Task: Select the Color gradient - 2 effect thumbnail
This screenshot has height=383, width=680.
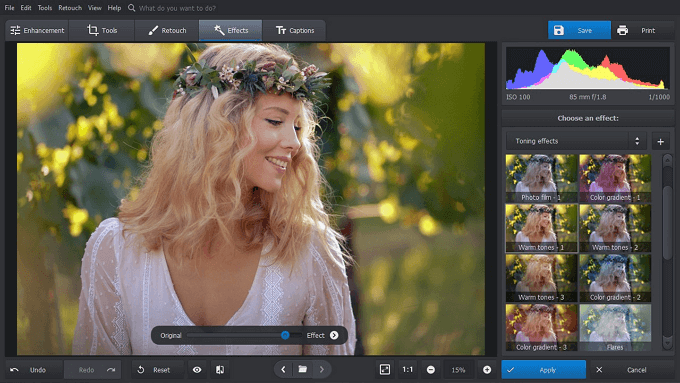Action: [615, 278]
